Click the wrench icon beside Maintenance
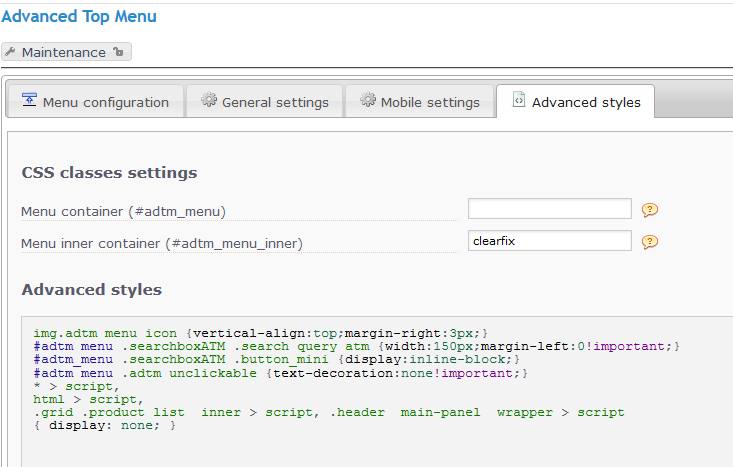Image resolution: width=733 pixels, height=467 pixels. click(11, 52)
